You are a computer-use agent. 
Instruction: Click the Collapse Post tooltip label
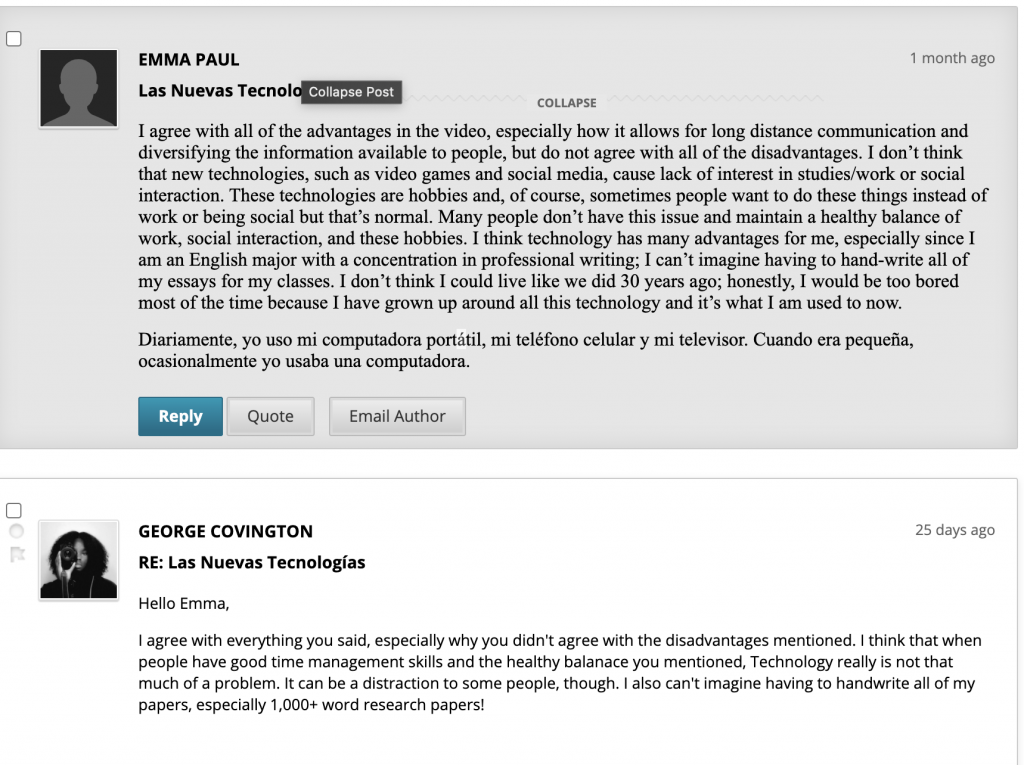351,92
